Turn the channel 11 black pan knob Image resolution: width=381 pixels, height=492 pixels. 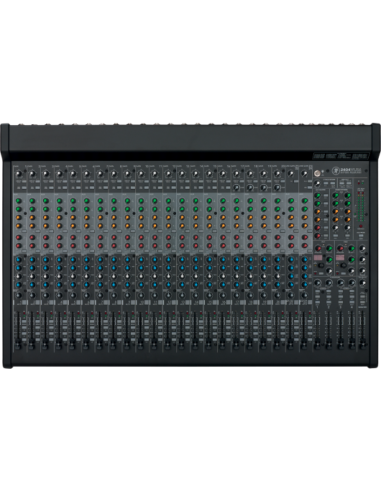(x=155, y=296)
